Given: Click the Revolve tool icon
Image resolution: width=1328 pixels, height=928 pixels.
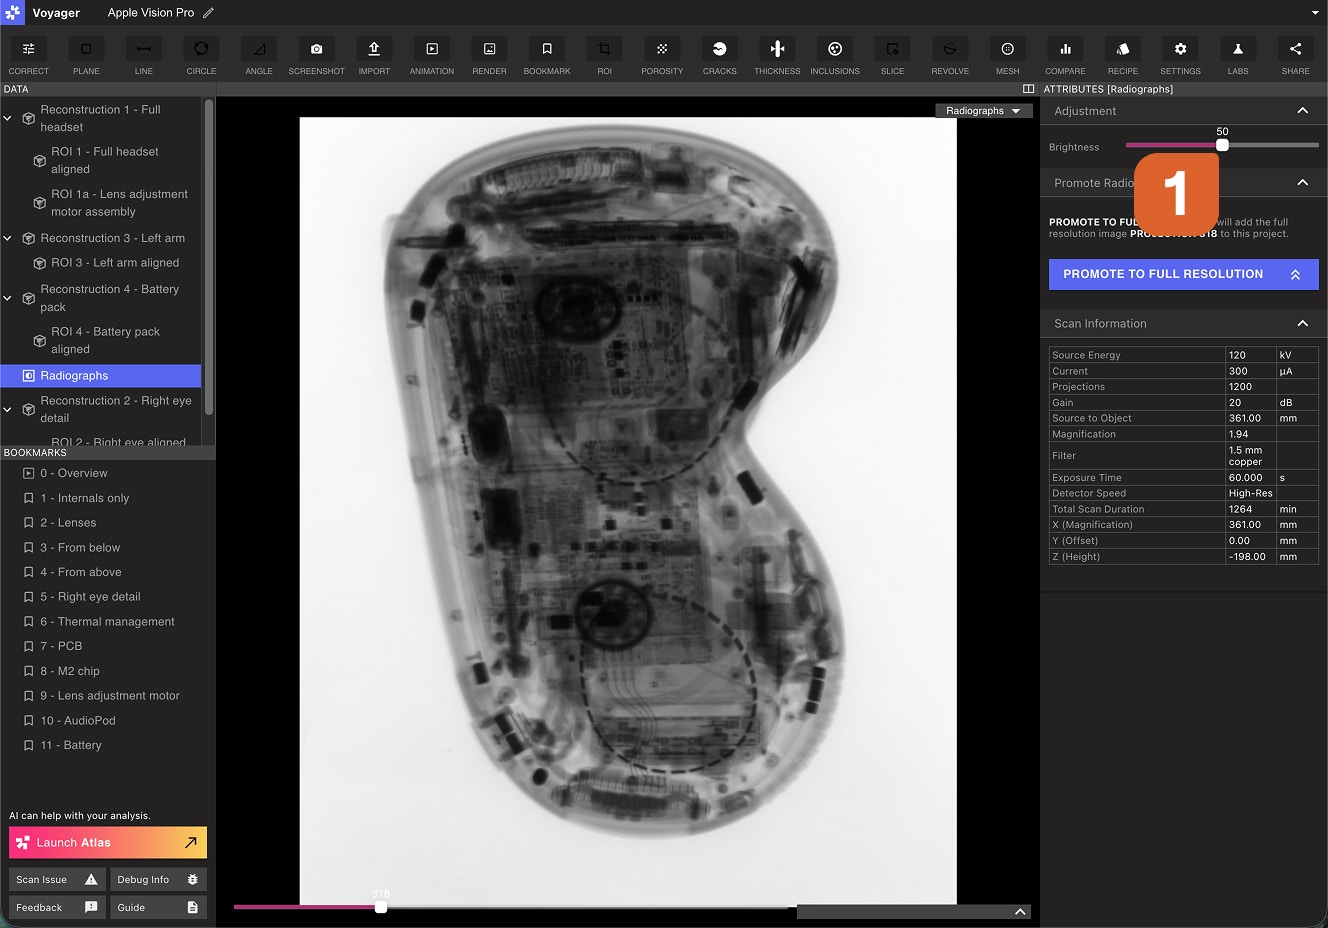Looking at the screenshot, I should 950,49.
